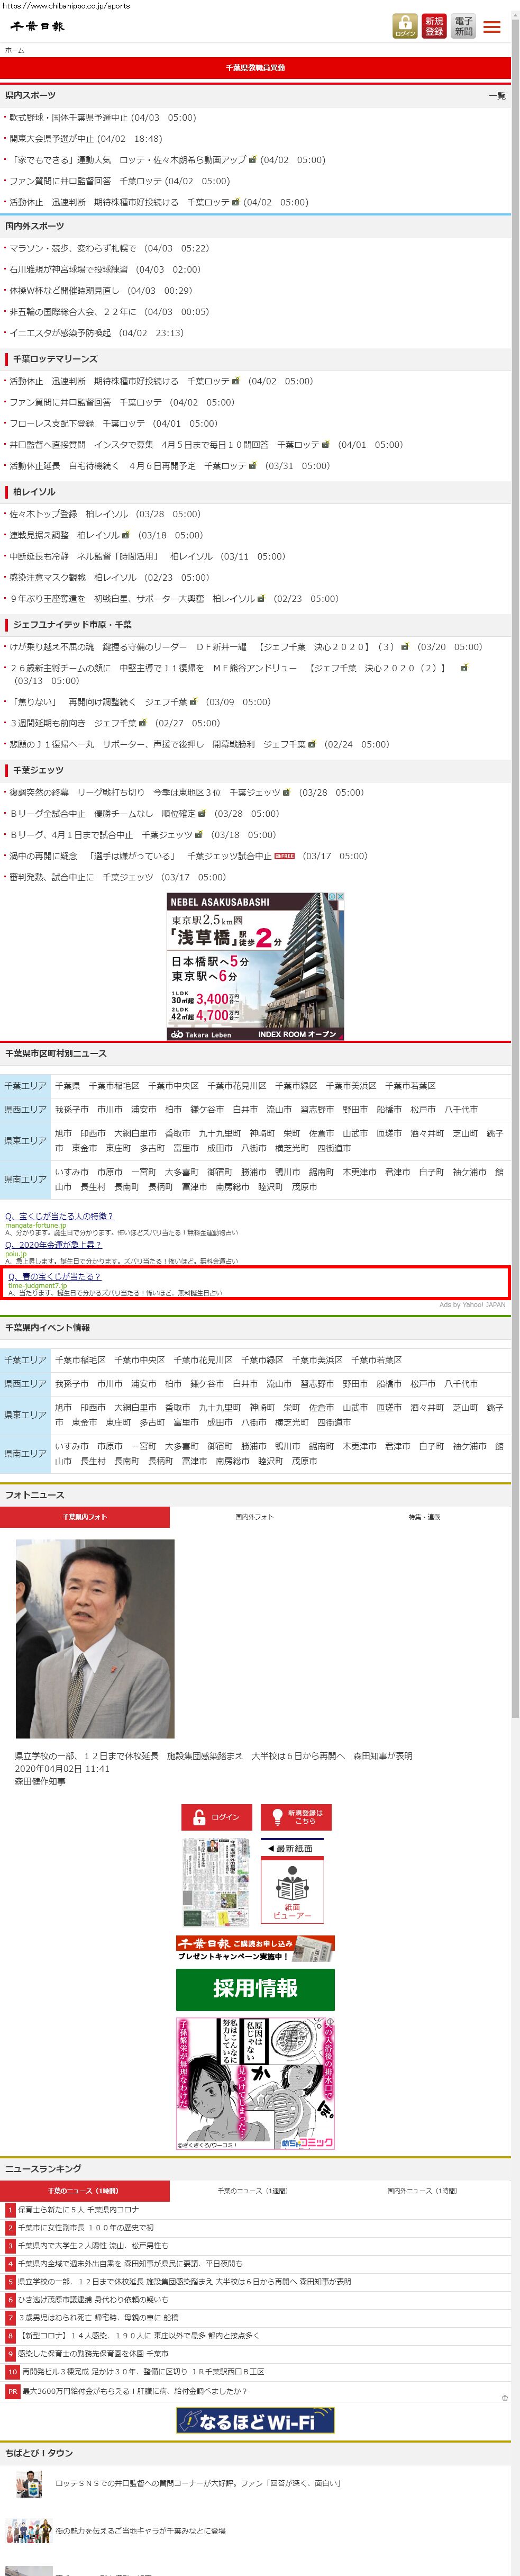This screenshot has height=2576, width=520.
Task: Select 千葉市稲毛区 in 市区町村別ニュース
Action: (x=114, y=1085)
